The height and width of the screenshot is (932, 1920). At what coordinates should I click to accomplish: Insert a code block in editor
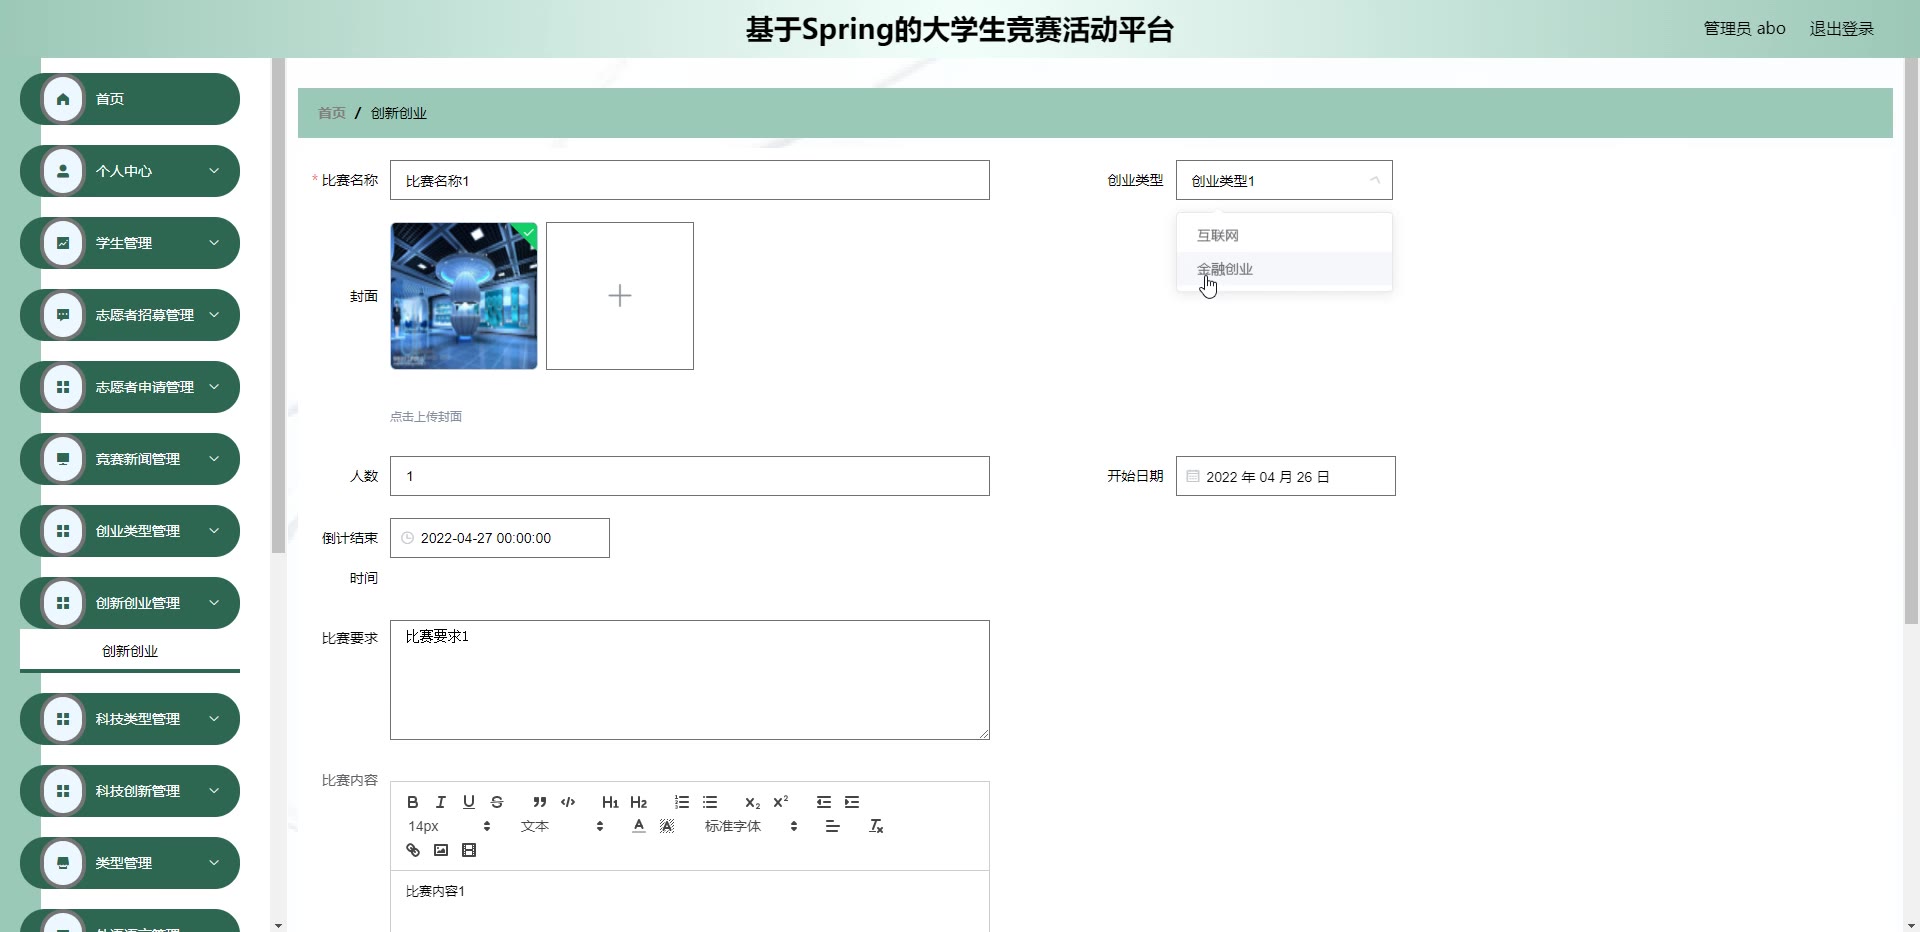coord(568,802)
